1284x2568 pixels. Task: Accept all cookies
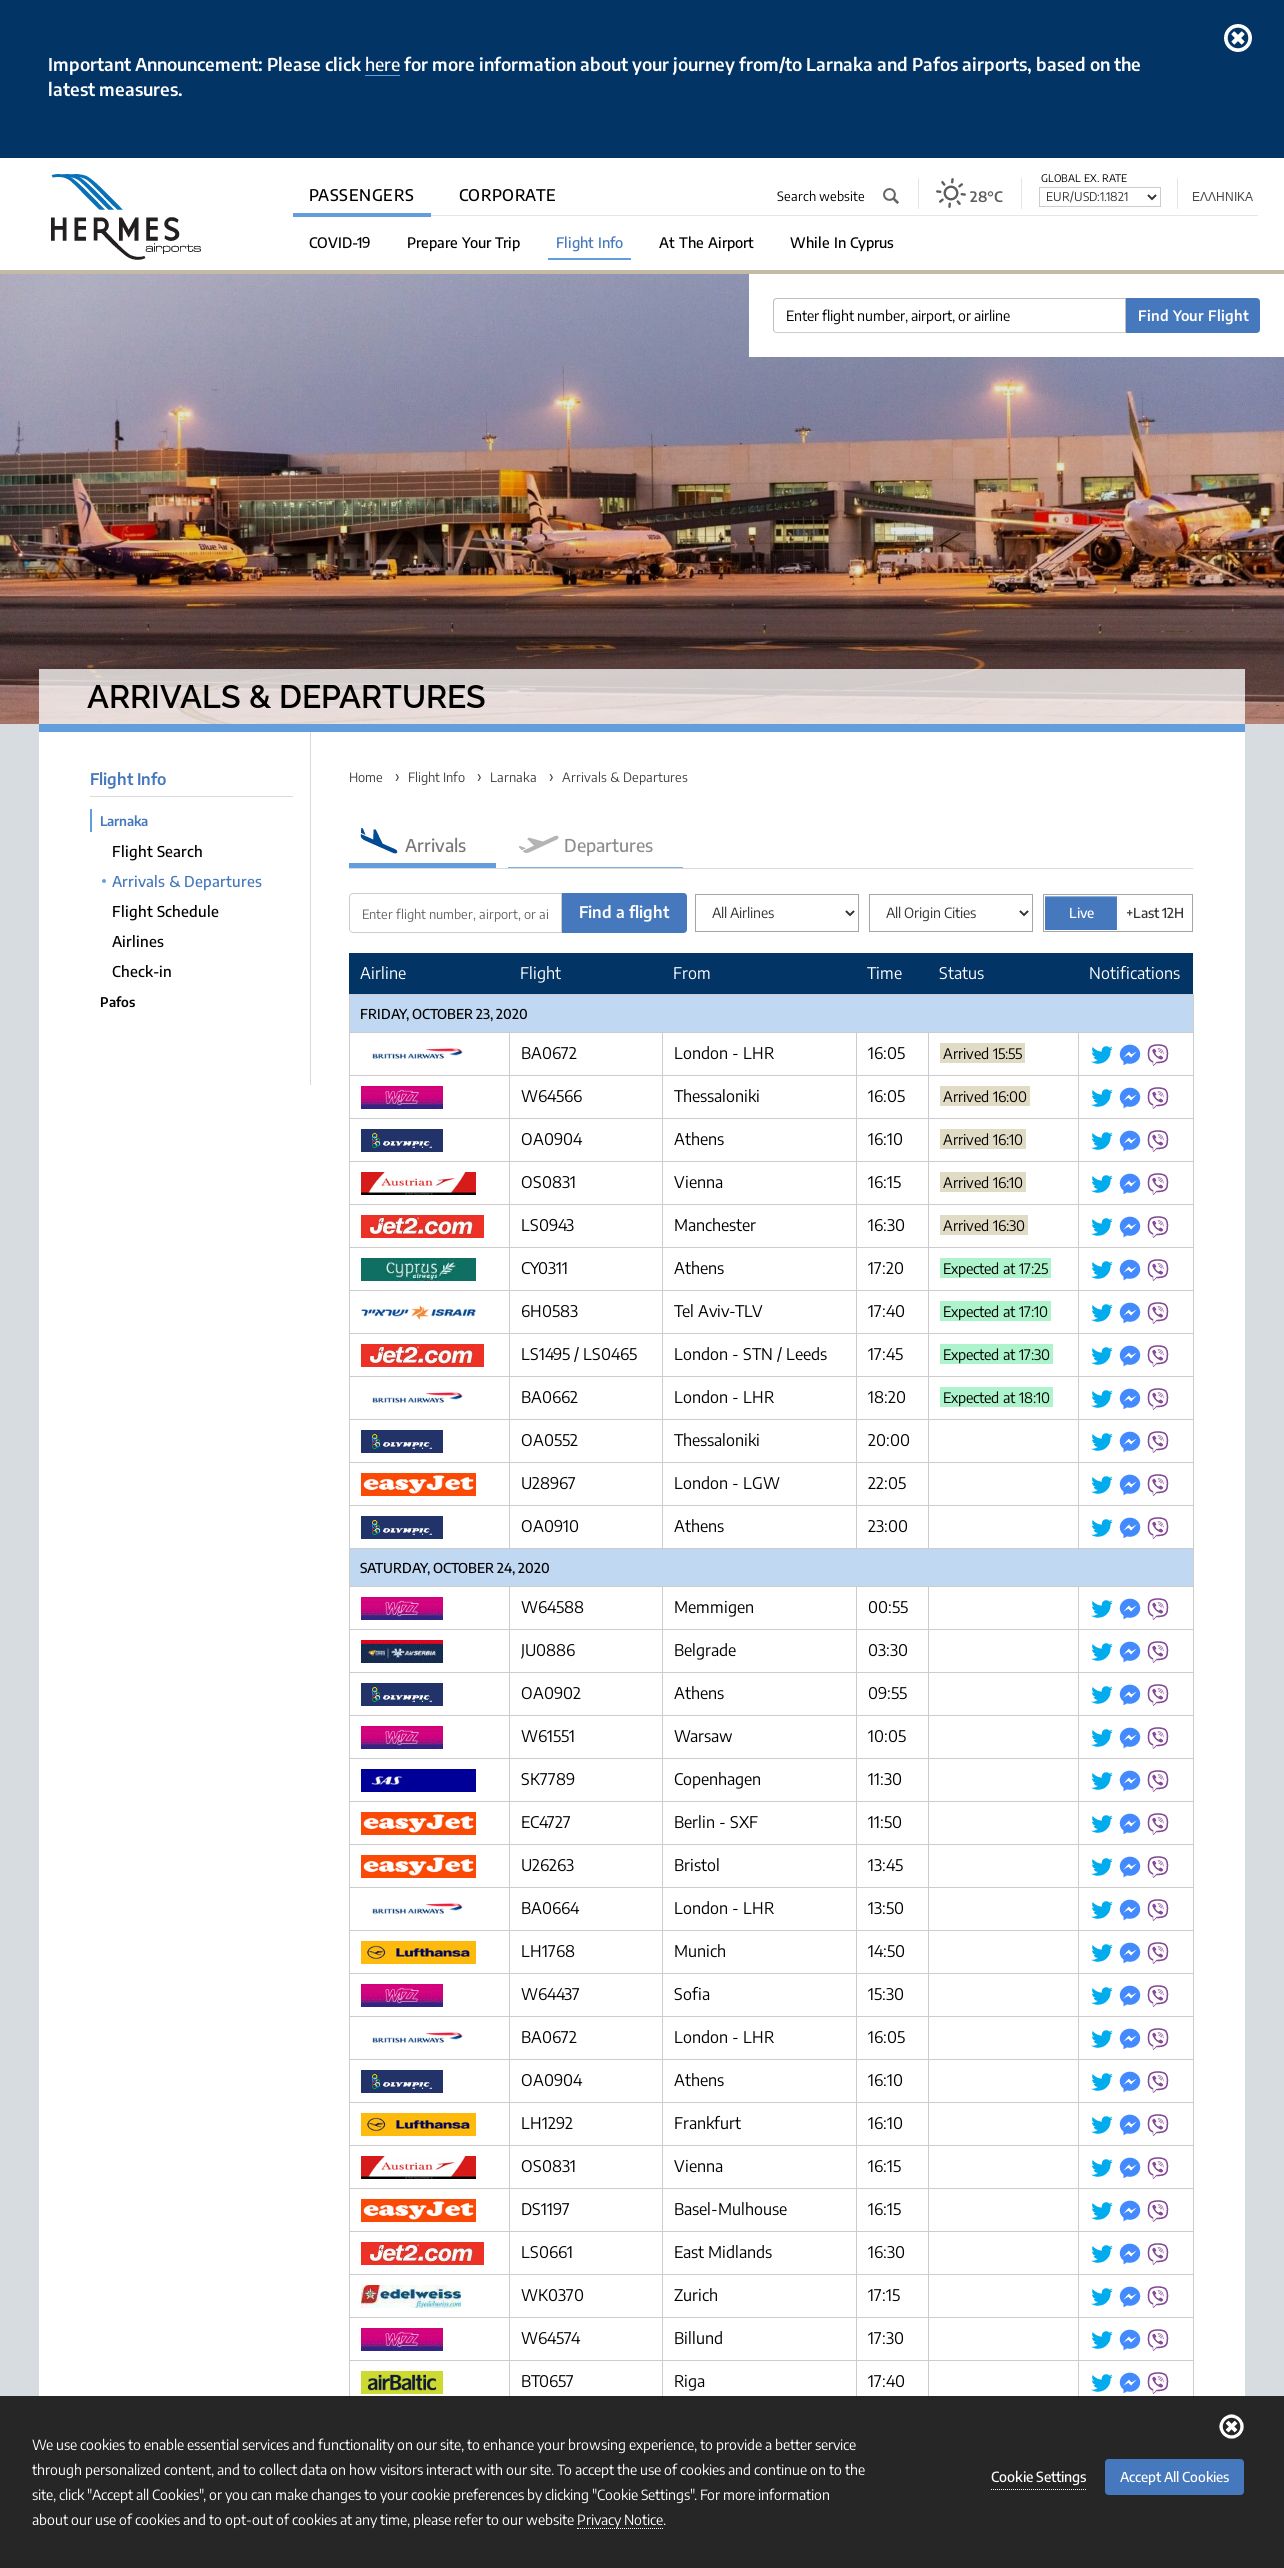point(1174,2477)
